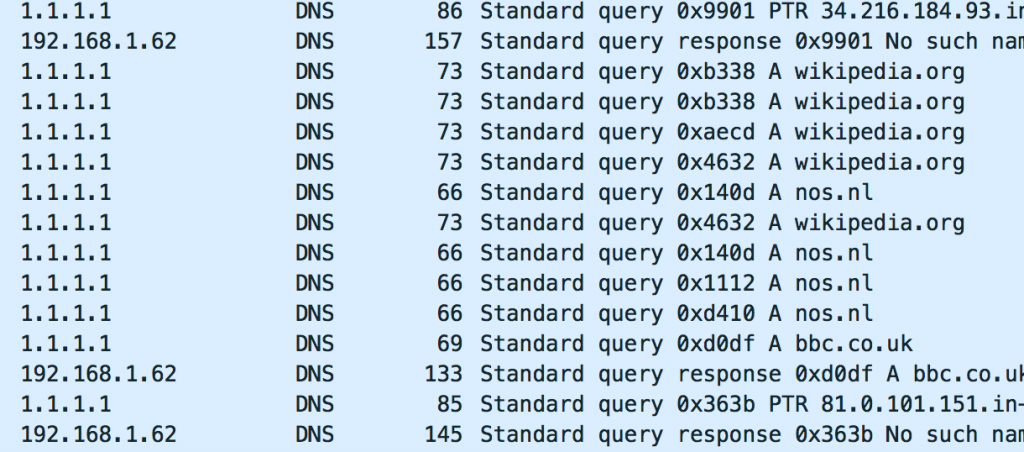Click destination 1.1.1.1 in the 0xaecd row
Screen dimensions: 1024x452
click(x=66, y=133)
